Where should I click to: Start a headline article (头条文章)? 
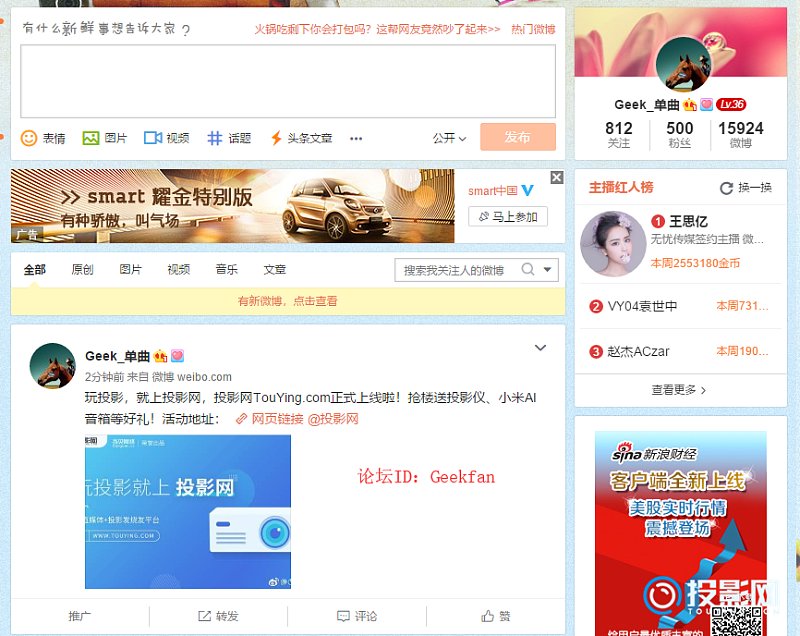(x=301, y=138)
